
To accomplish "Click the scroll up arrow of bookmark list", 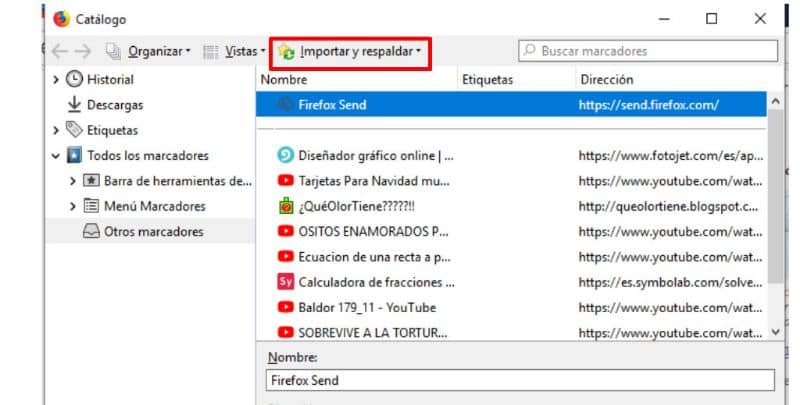I will (x=776, y=102).
